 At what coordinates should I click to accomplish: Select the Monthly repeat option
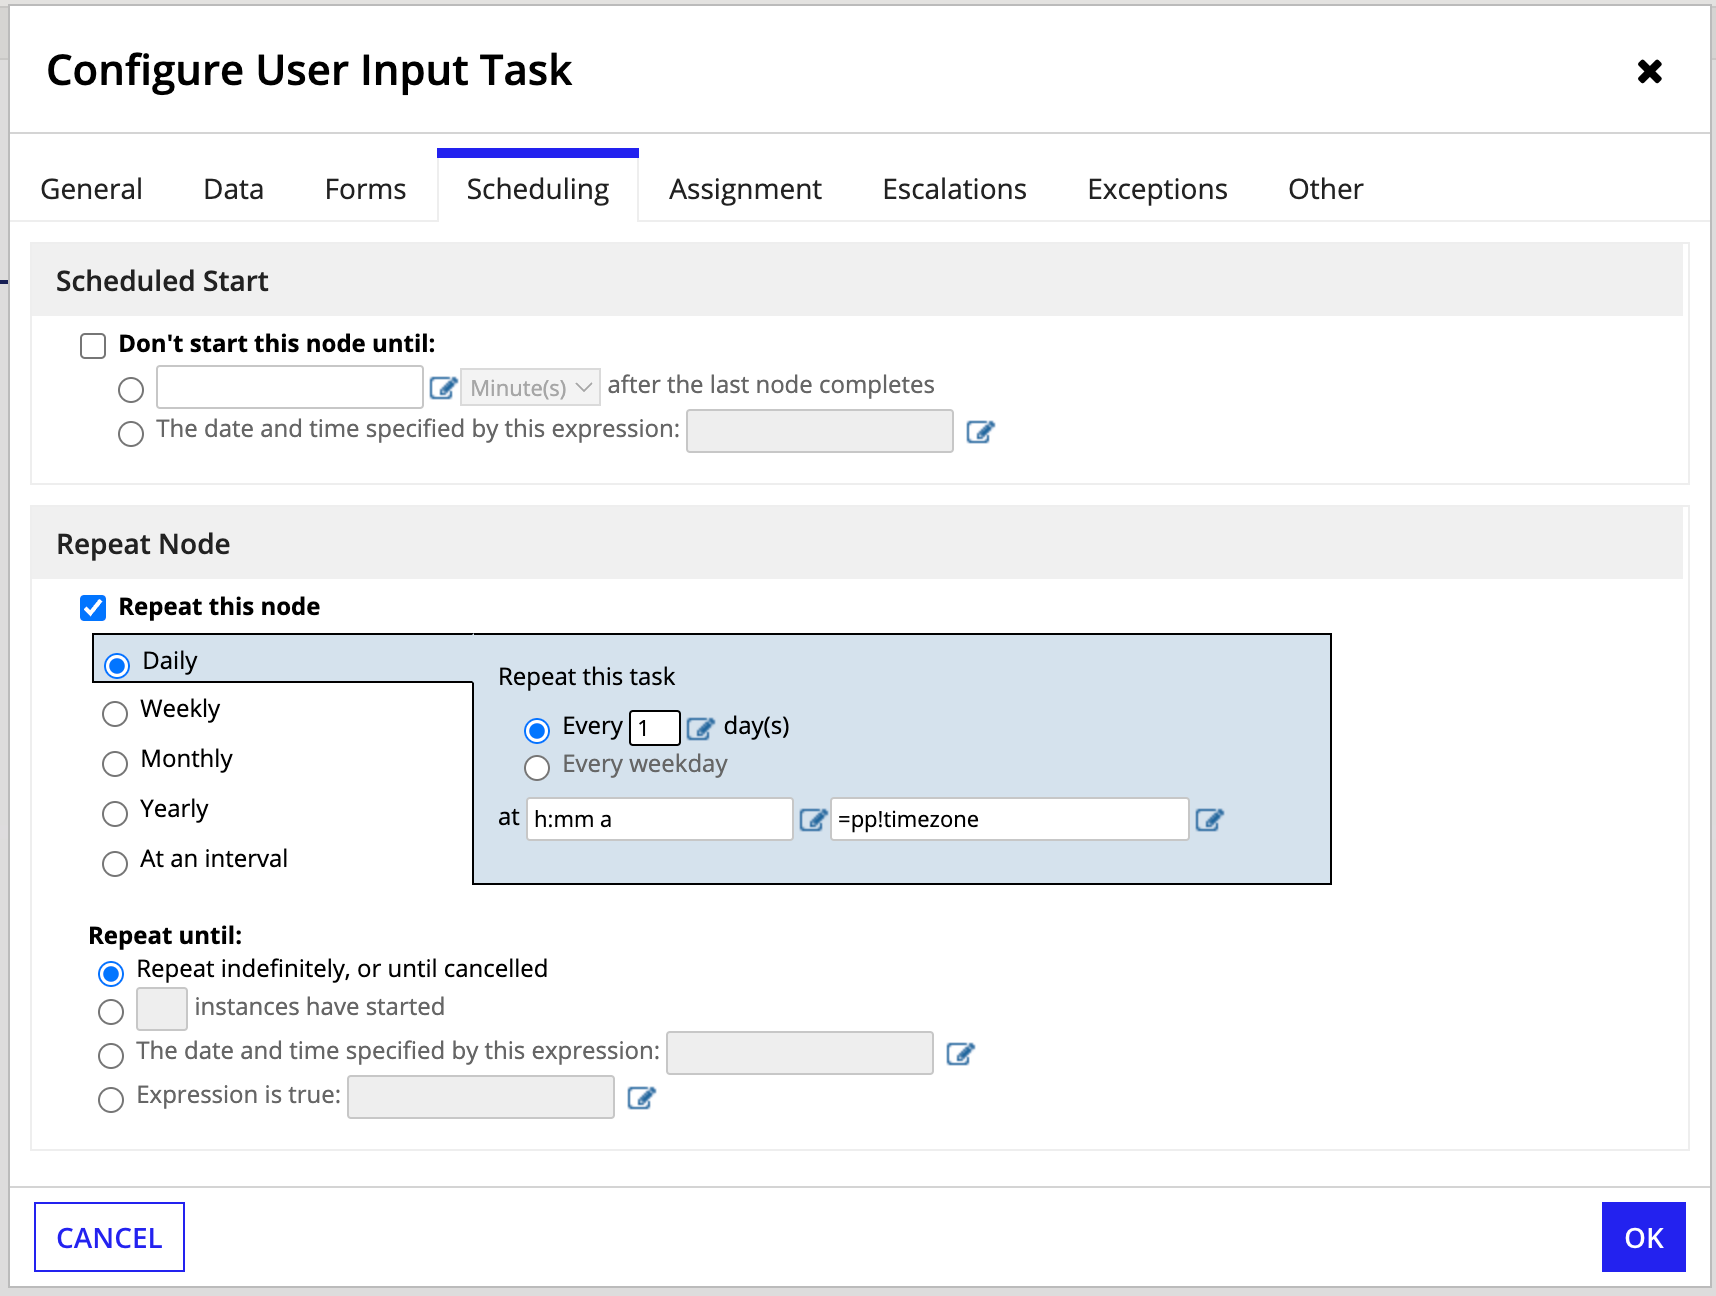(x=115, y=763)
